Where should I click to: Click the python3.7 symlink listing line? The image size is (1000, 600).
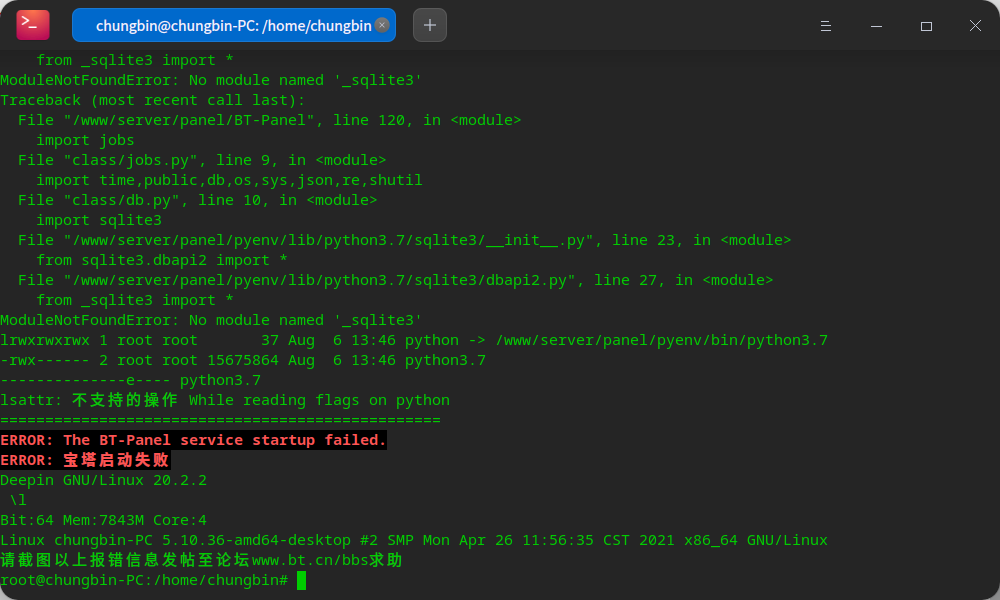point(415,340)
